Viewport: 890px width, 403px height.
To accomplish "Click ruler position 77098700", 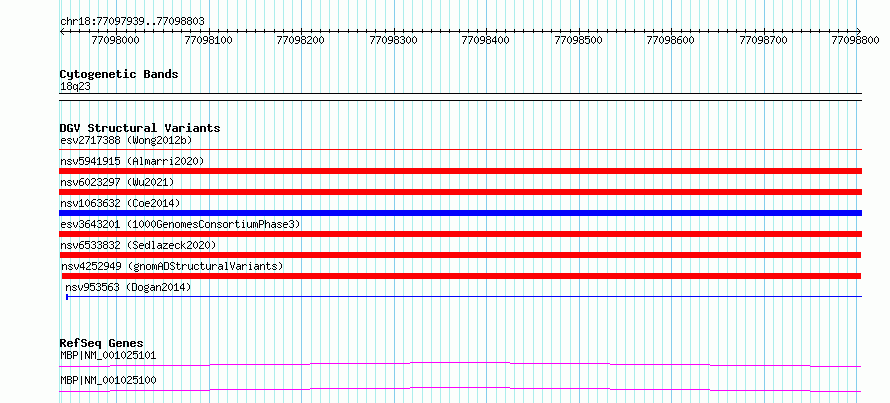I will [x=763, y=40].
